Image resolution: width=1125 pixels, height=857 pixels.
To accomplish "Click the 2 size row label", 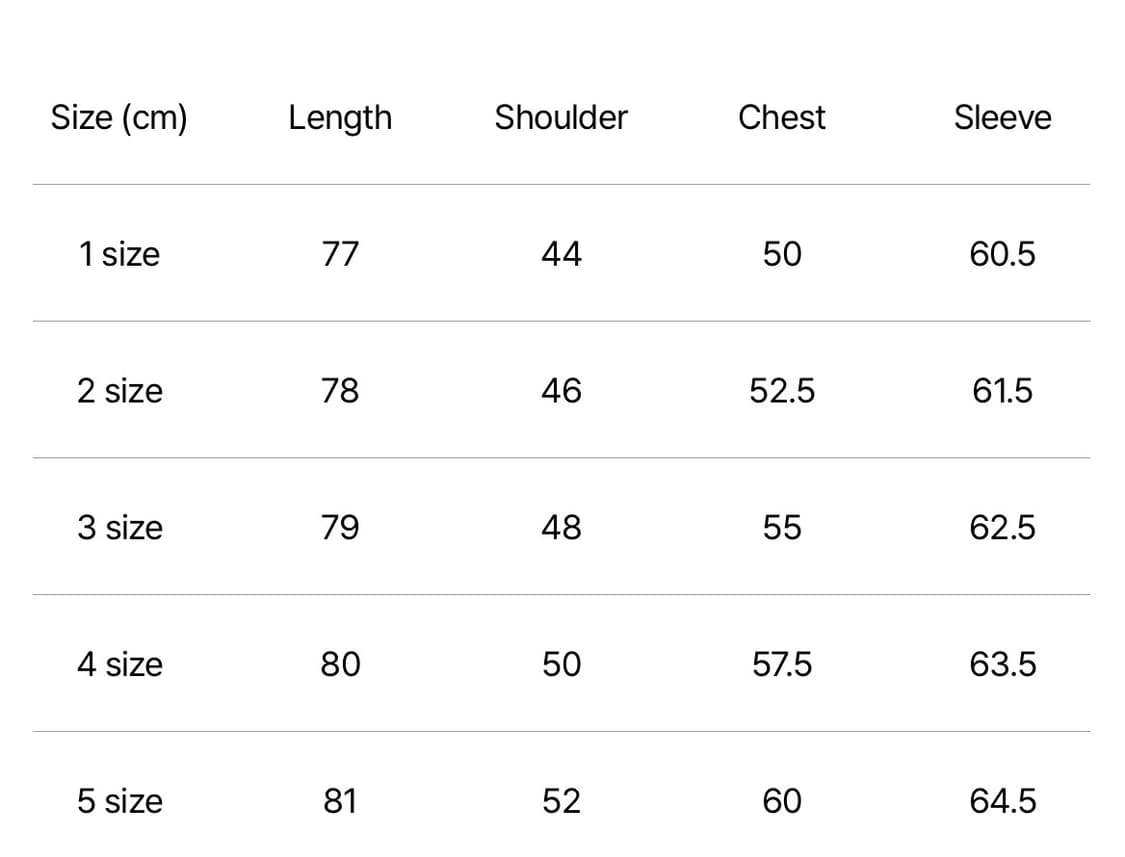I will (119, 391).
